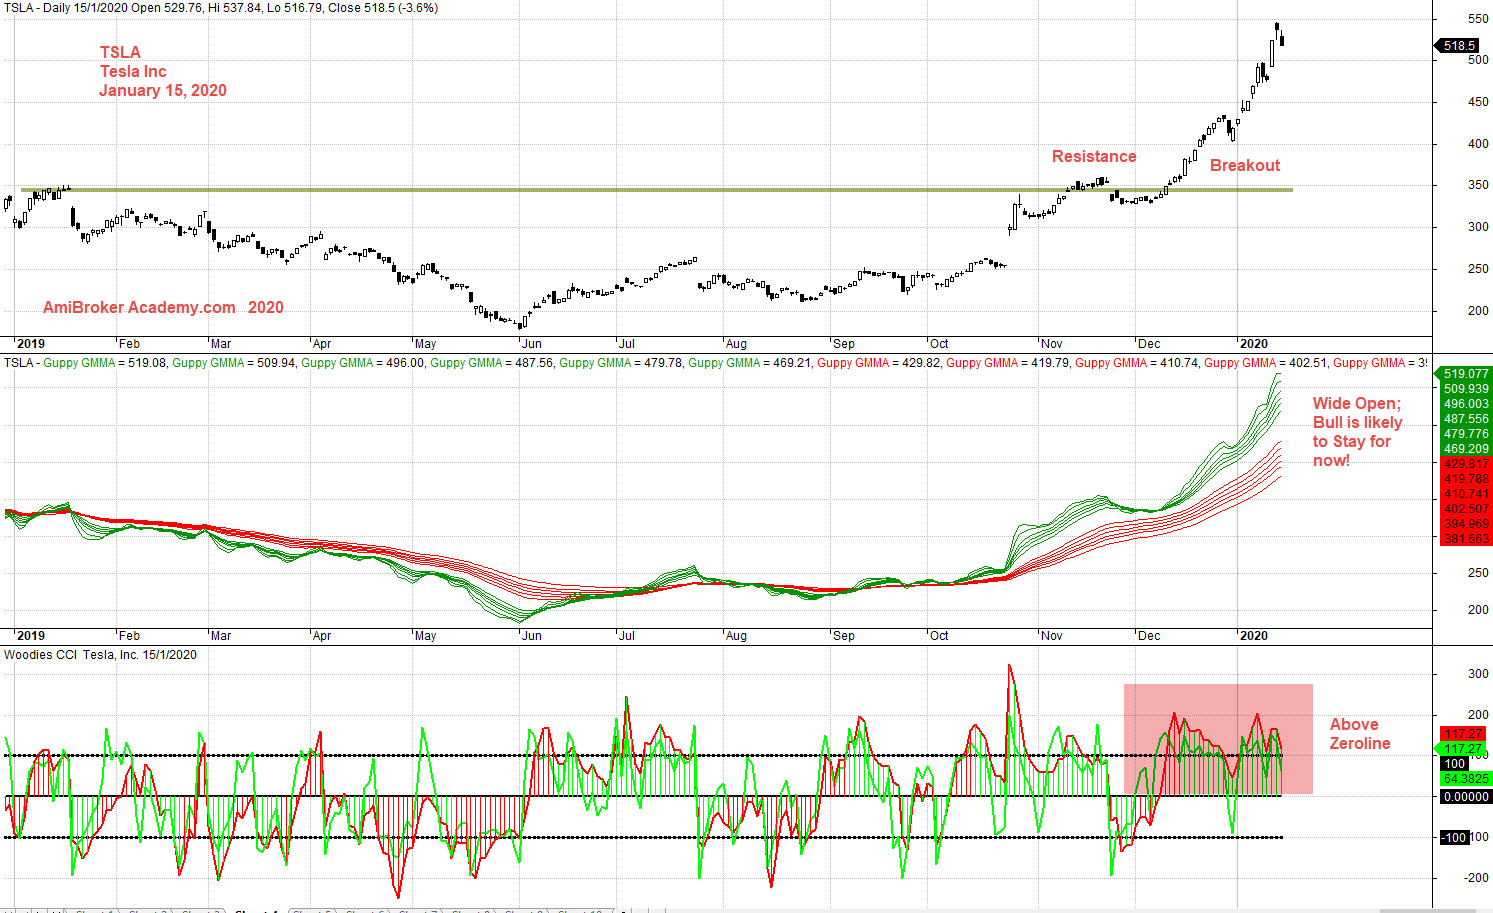This screenshot has width=1493, height=913.
Task: Click the 400 value on price axis
Action: click(1478, 144)
